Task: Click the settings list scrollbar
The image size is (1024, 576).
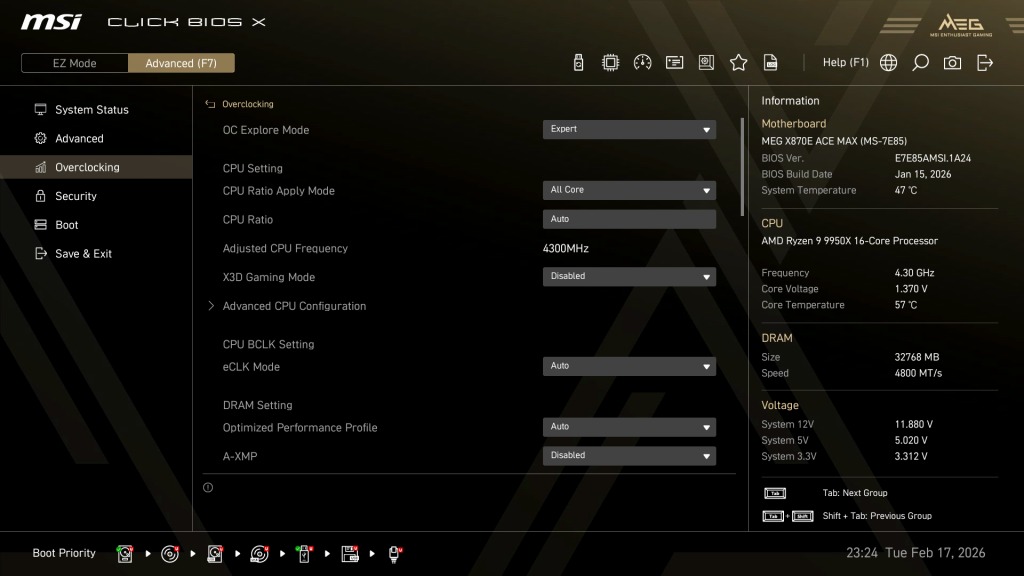Action: 742,167
